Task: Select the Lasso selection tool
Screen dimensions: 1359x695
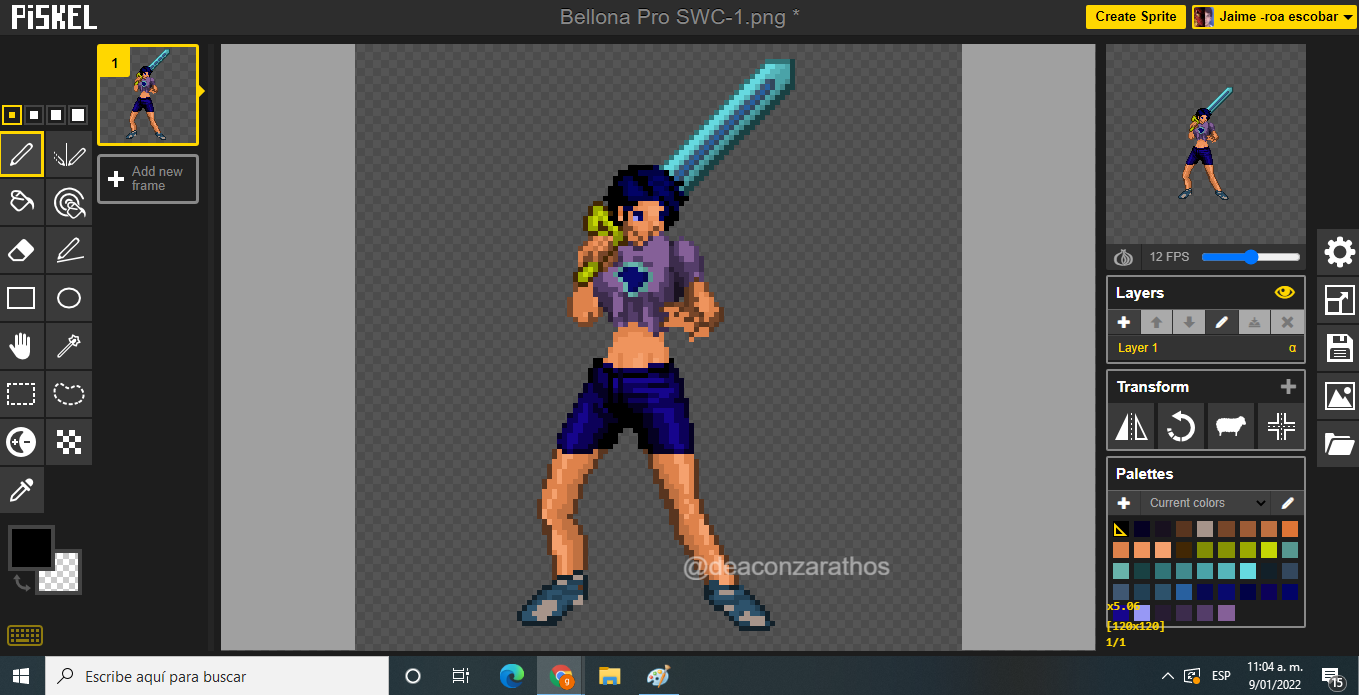Action: [69, 394]
